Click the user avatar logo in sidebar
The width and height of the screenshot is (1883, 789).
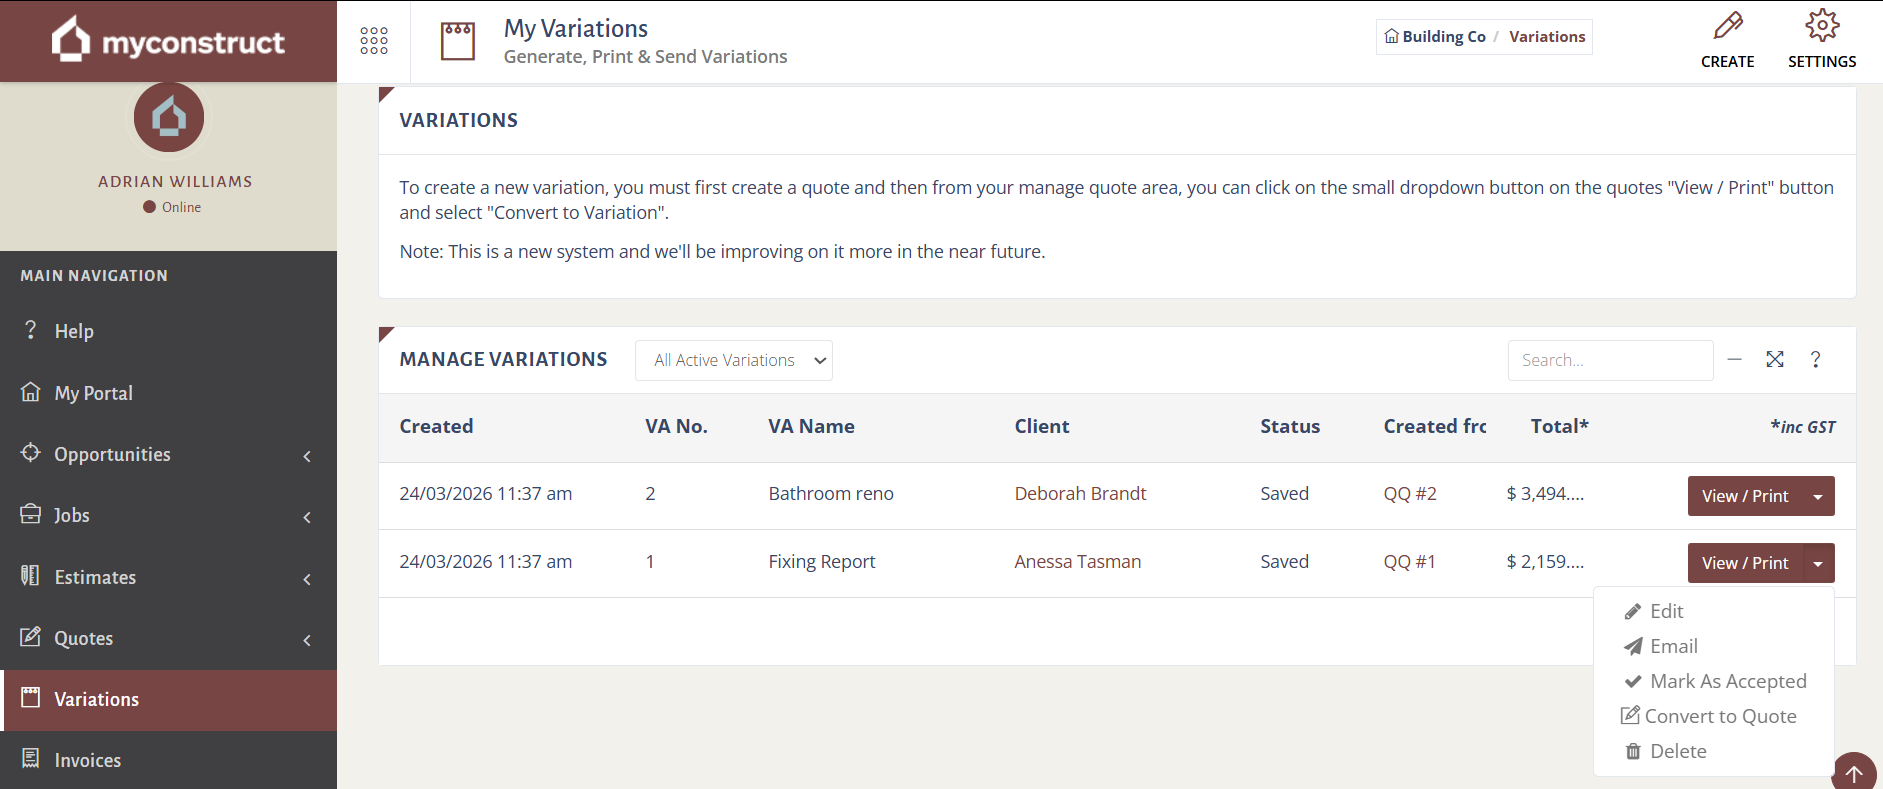pos(169,118)
